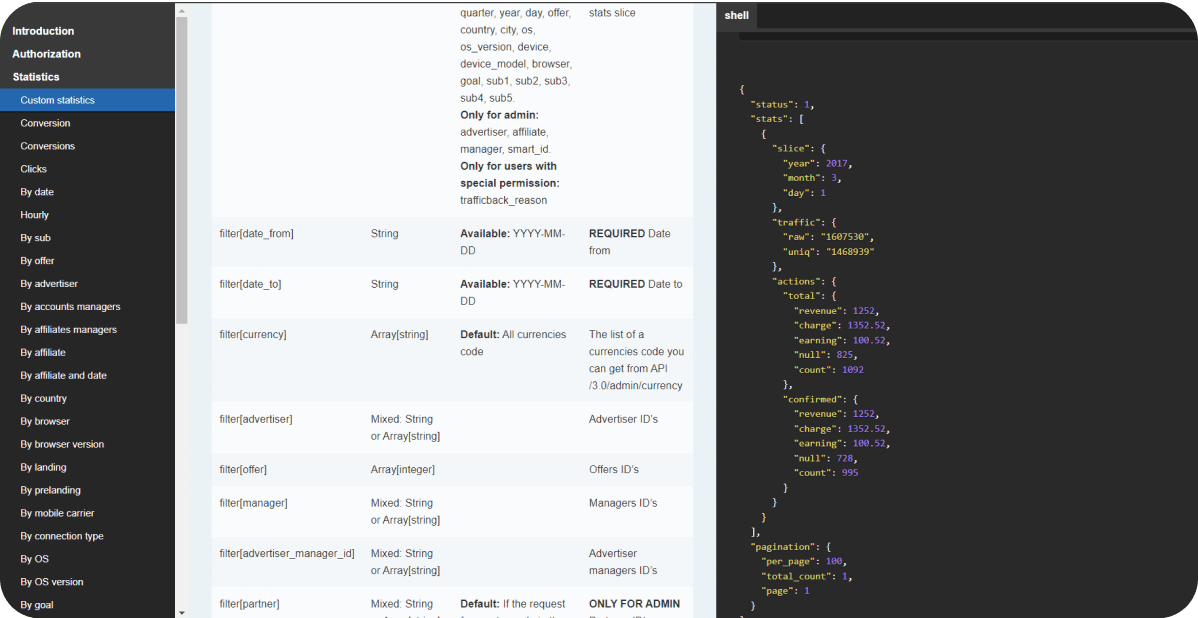1198x618 pixels.
Task: Open the Conversions sidebar entry
Action: tap(48, 146)
